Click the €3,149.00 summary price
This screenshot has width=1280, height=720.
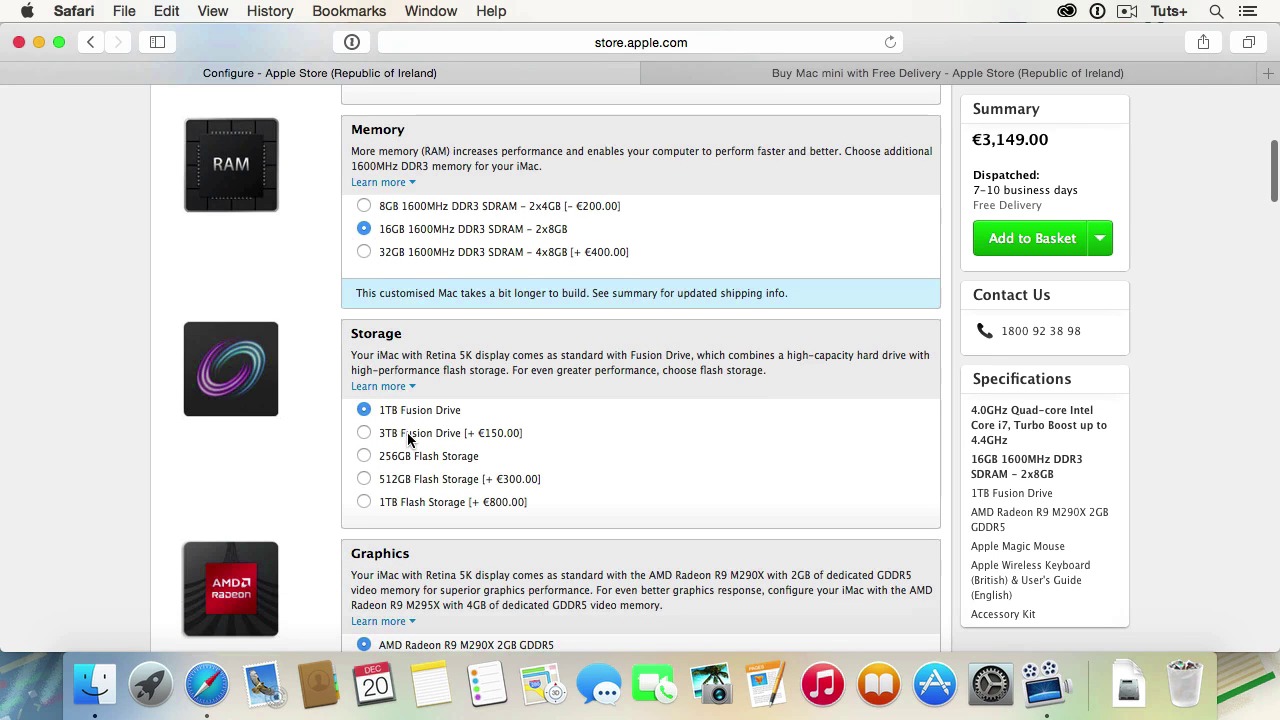click(x=1010, y=140)
